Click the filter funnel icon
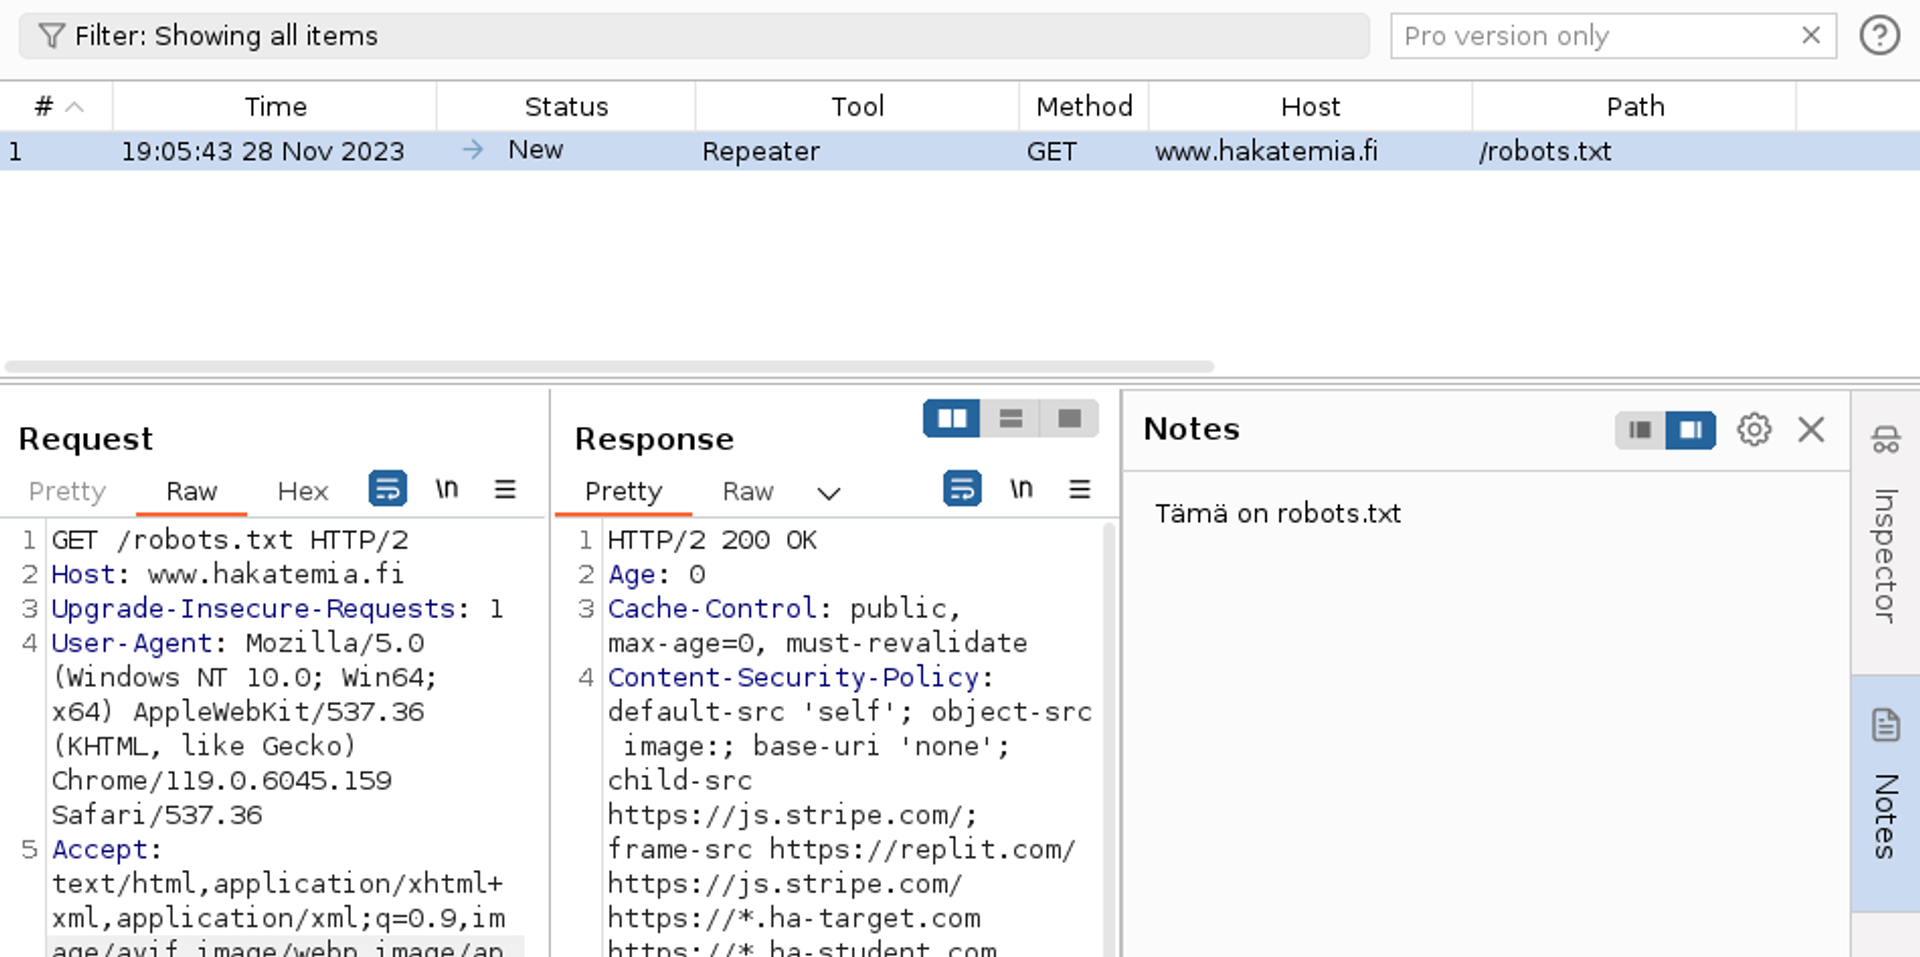 (x=51, y=36)
